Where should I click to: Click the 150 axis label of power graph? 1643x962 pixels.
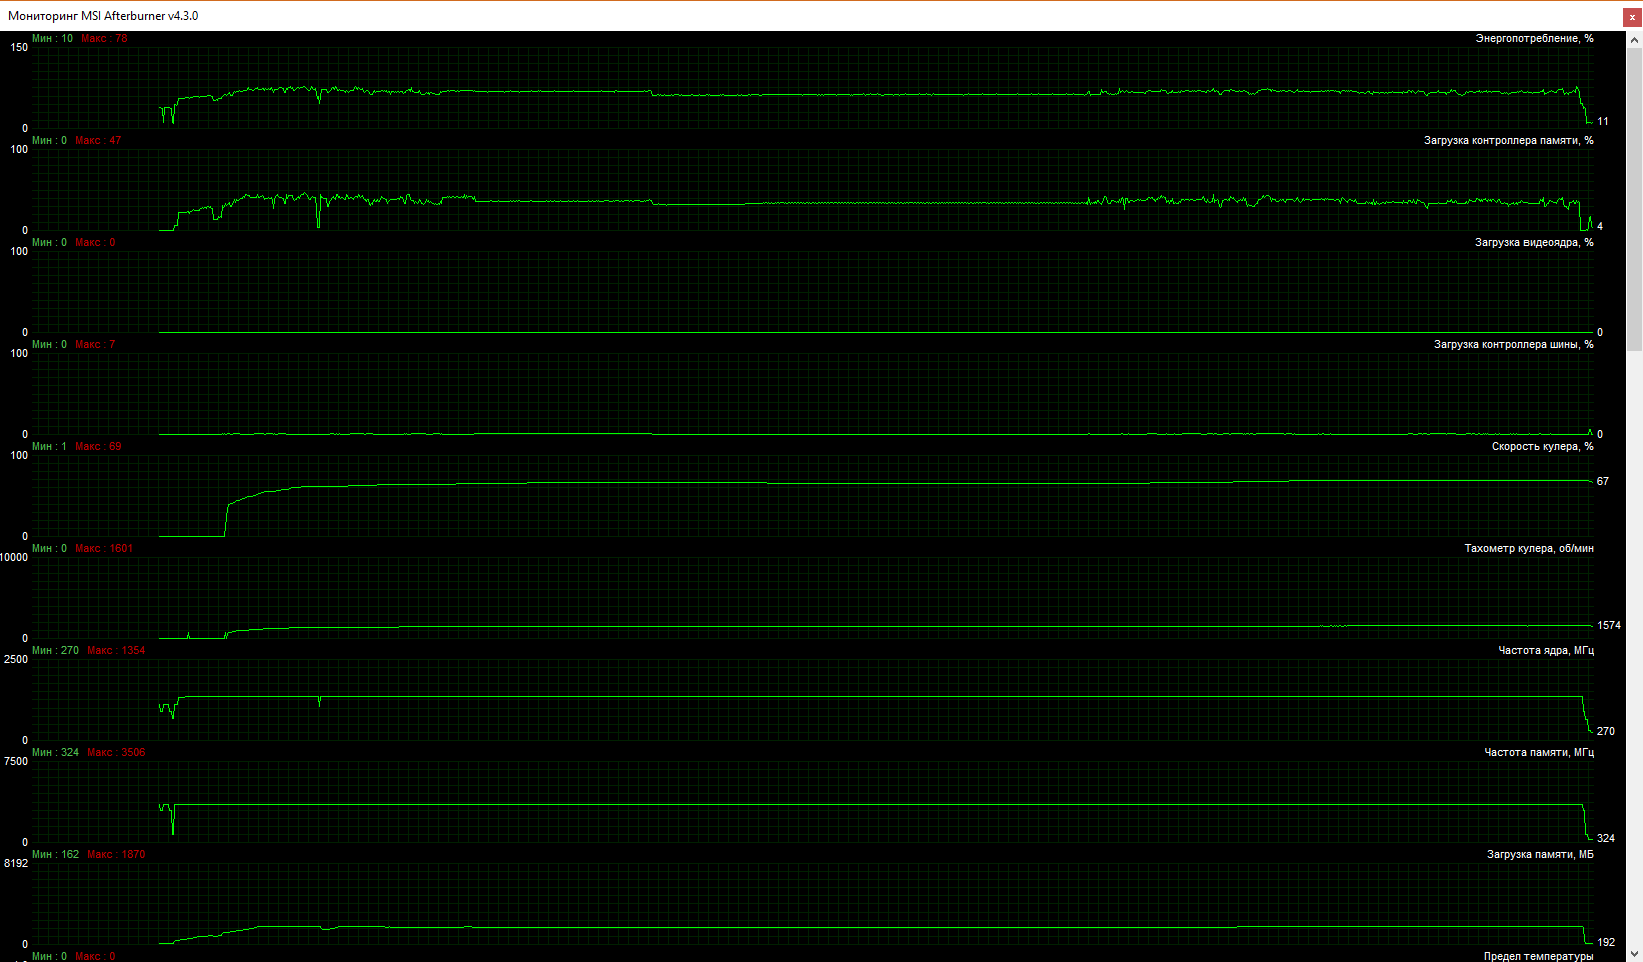click(x=19, y=47)
